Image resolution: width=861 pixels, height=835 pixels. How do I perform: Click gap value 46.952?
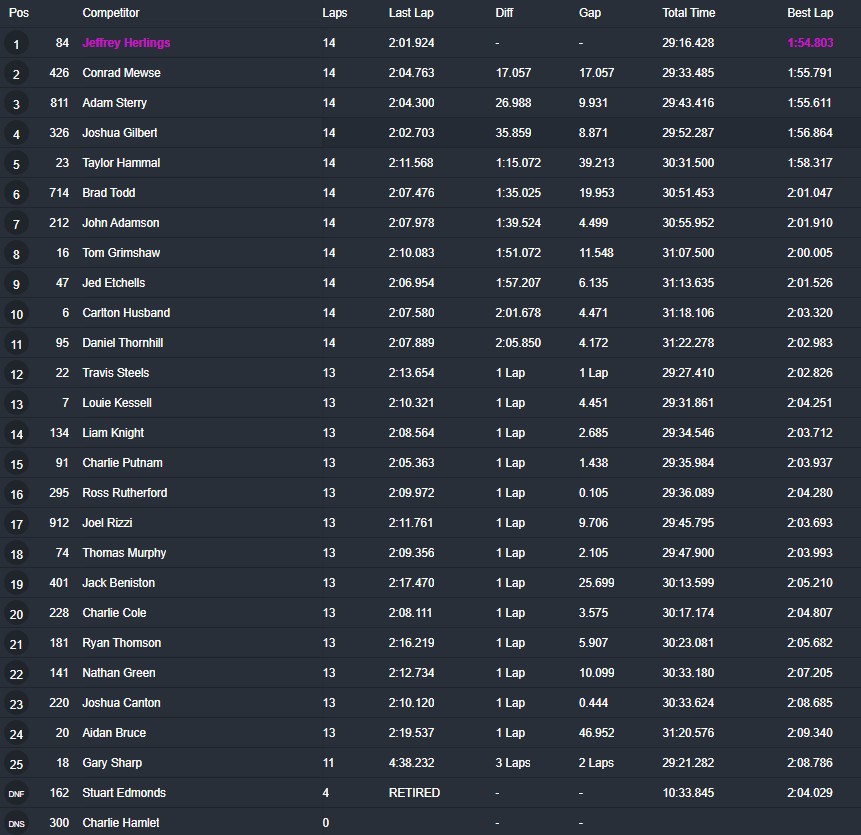pos(596,733)
